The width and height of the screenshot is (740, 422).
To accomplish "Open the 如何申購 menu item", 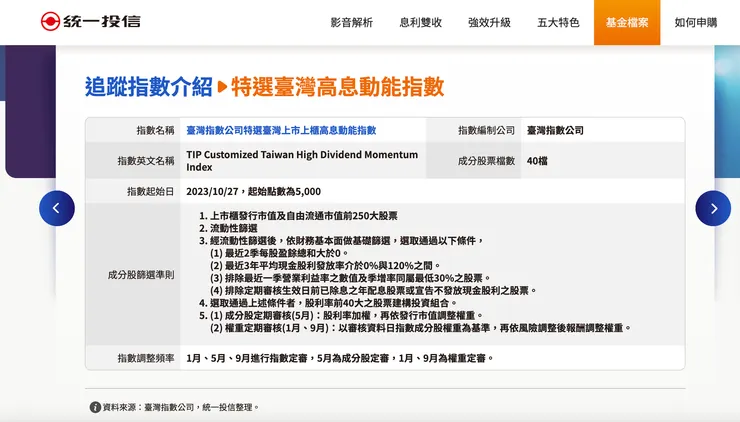I will click(x=696, y=23).
